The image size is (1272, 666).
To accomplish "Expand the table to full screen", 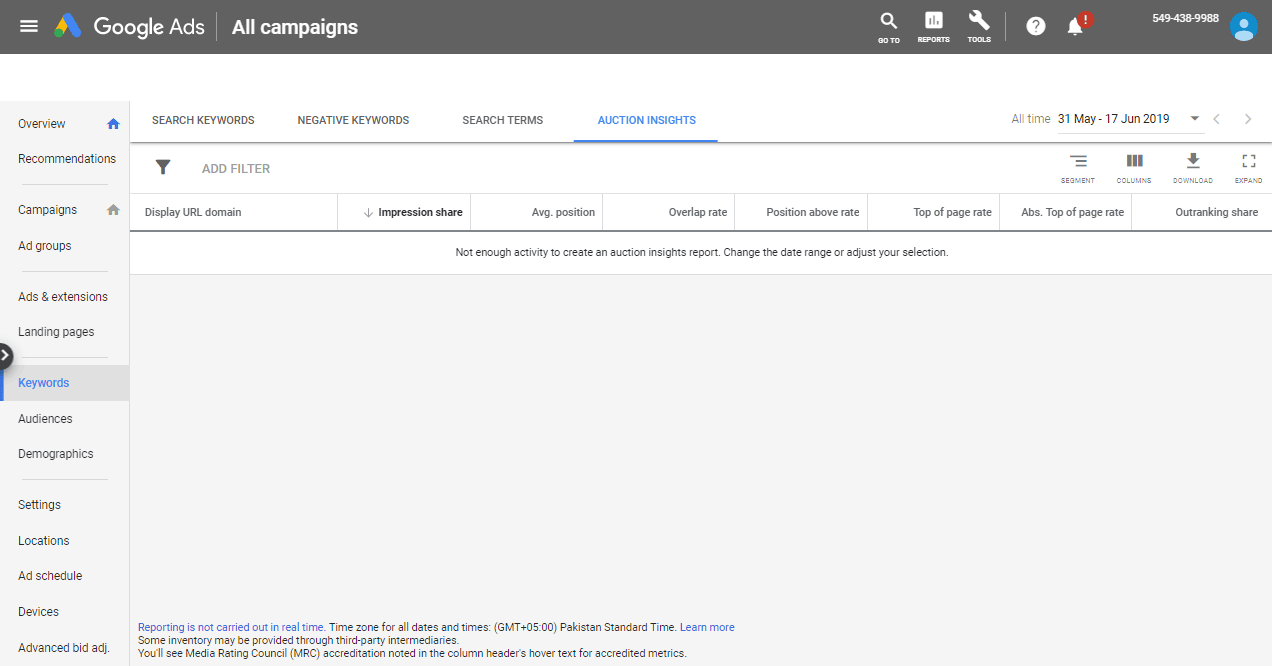I will pos(1248,162).
